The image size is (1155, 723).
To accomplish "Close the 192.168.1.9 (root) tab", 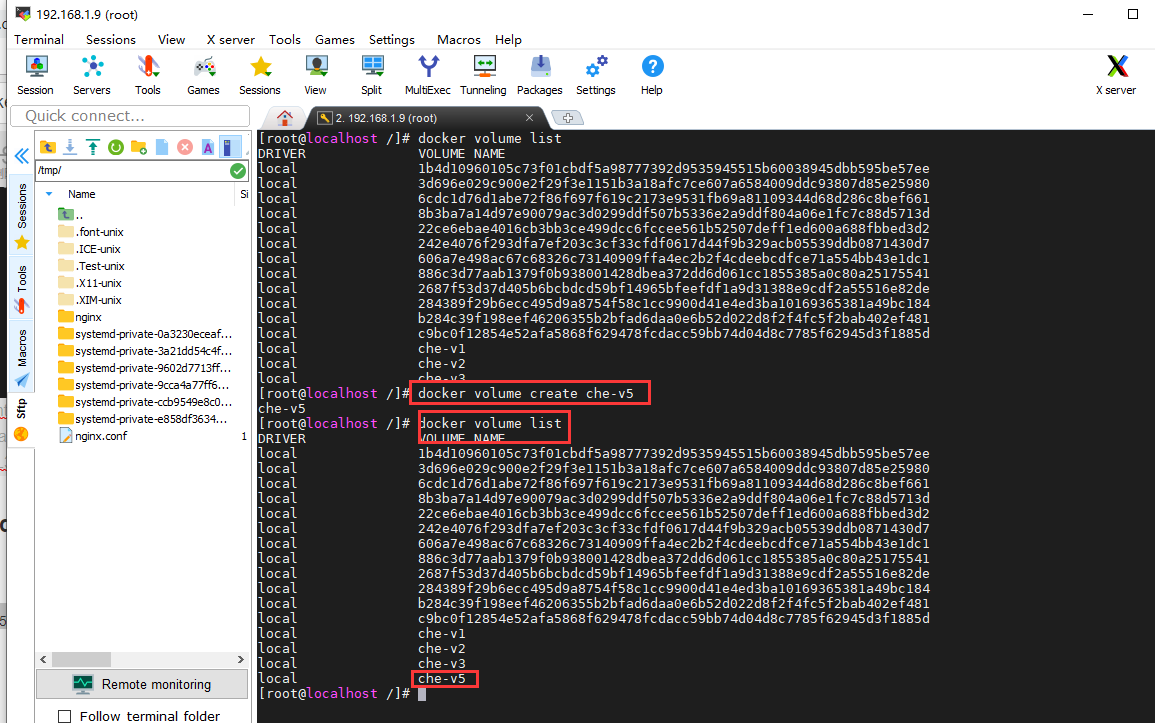I will [530, 118].
